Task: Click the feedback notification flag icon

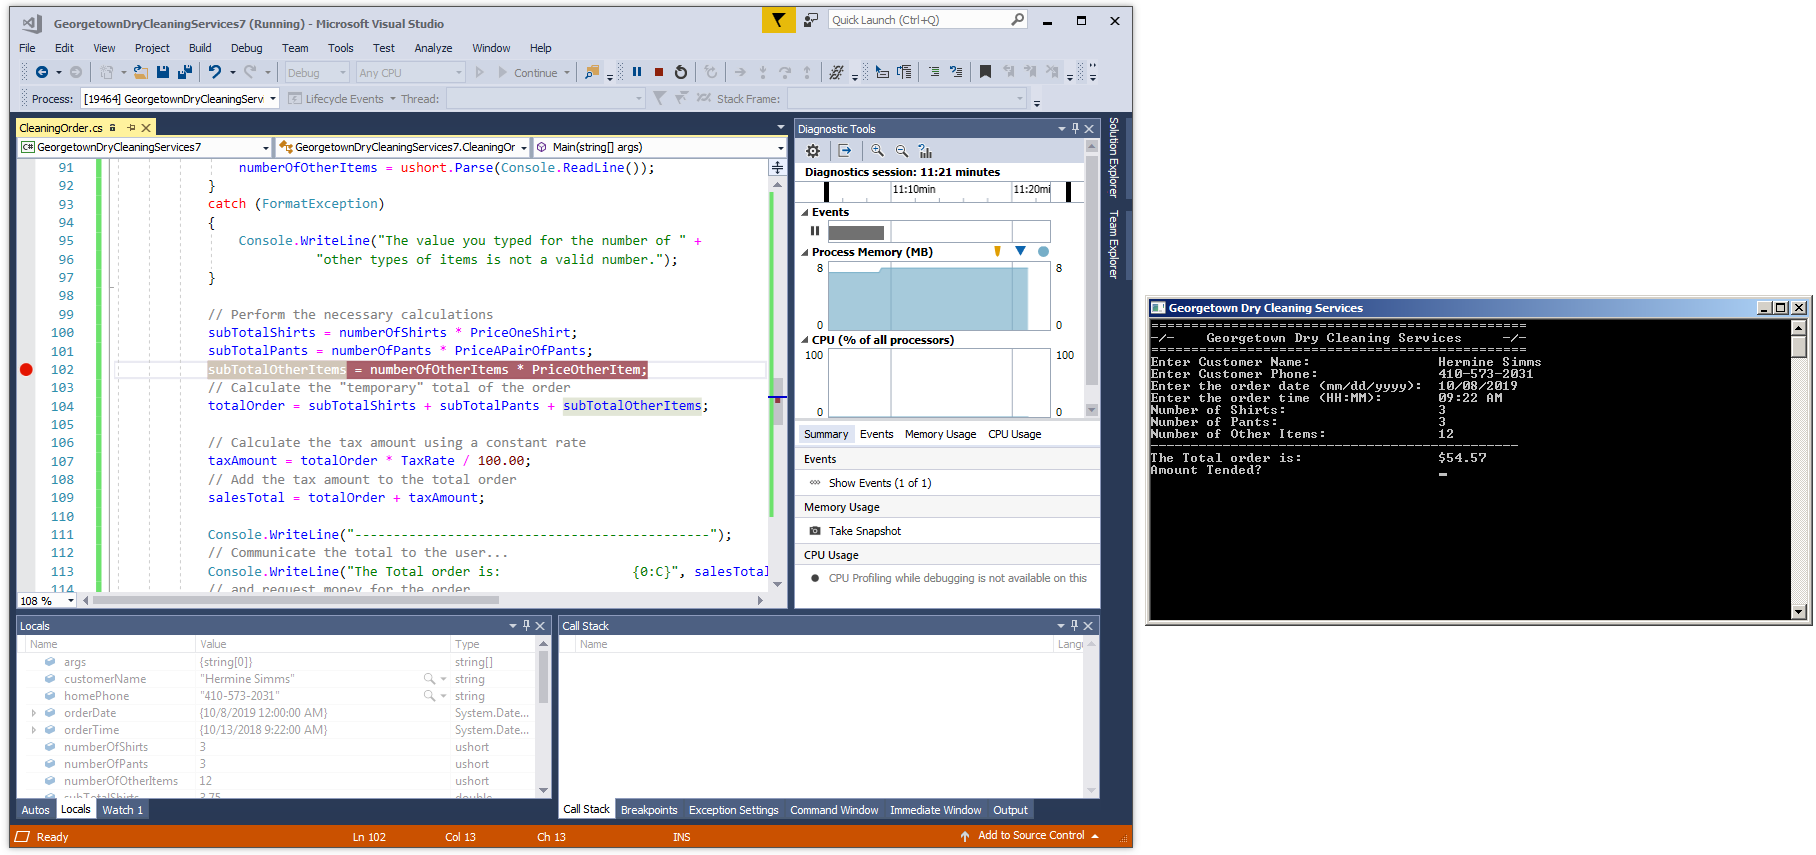Action: click(778, 20)
